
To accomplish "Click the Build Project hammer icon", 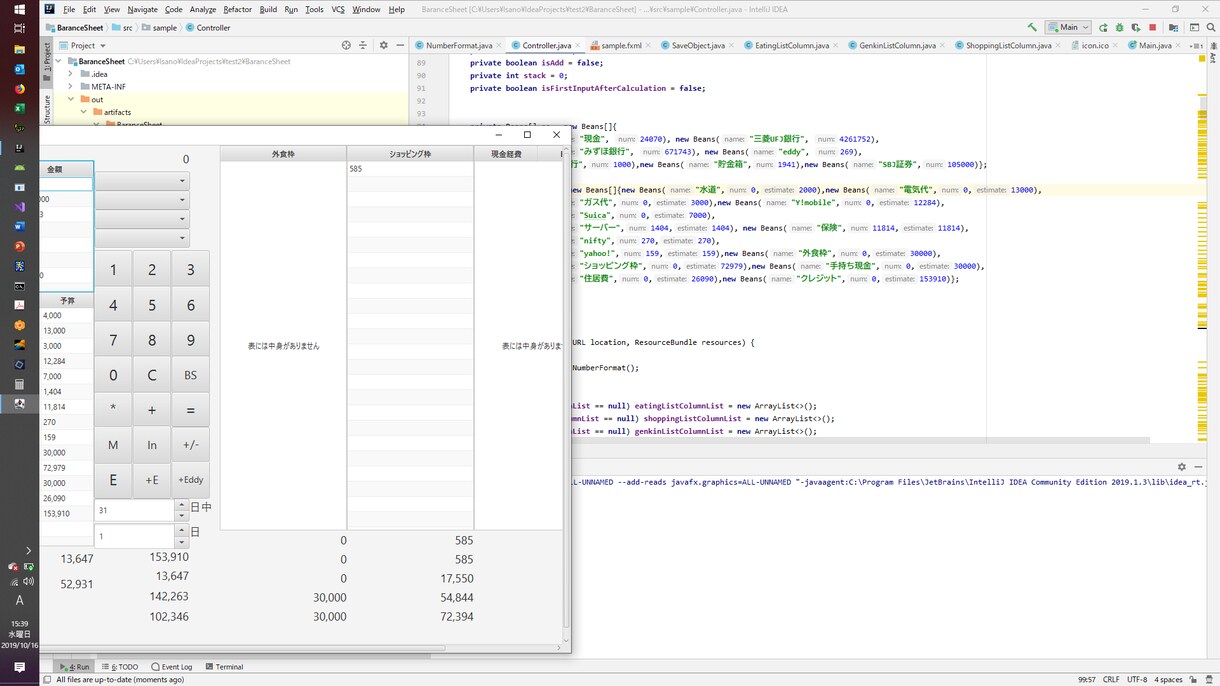I will pyautogui.click(x=1032, y=28).
